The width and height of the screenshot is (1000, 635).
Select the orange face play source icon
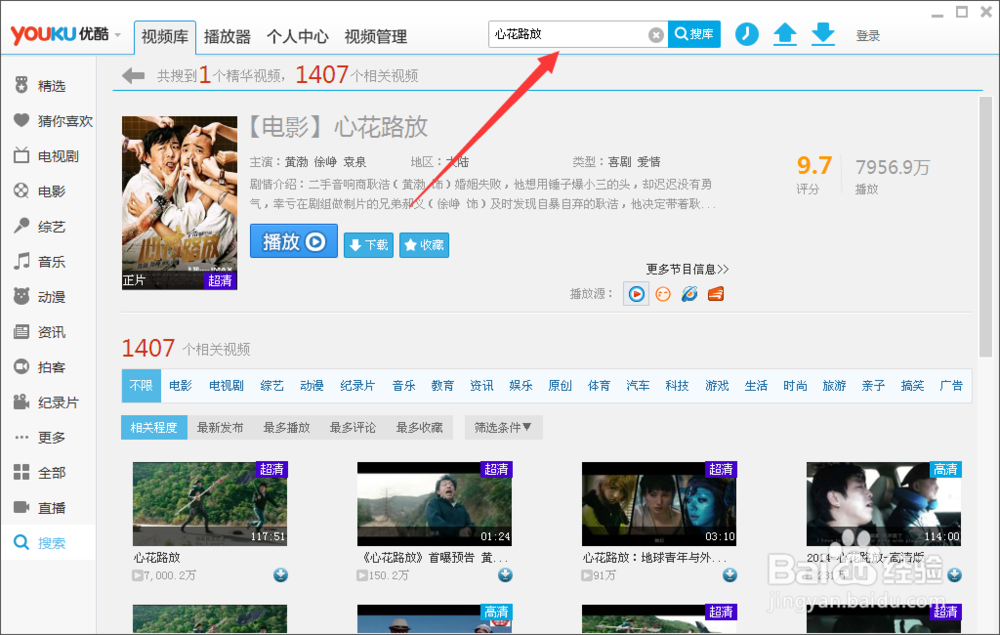(x=663, y=294)
